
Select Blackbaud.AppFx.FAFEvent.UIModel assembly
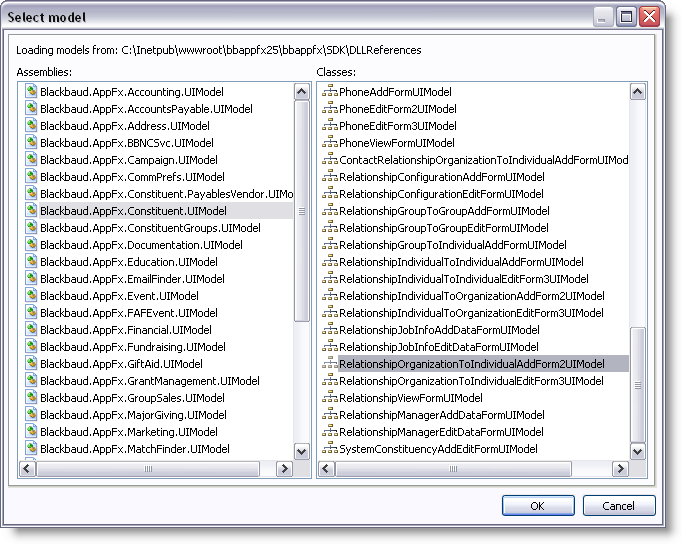click(129, 313)
